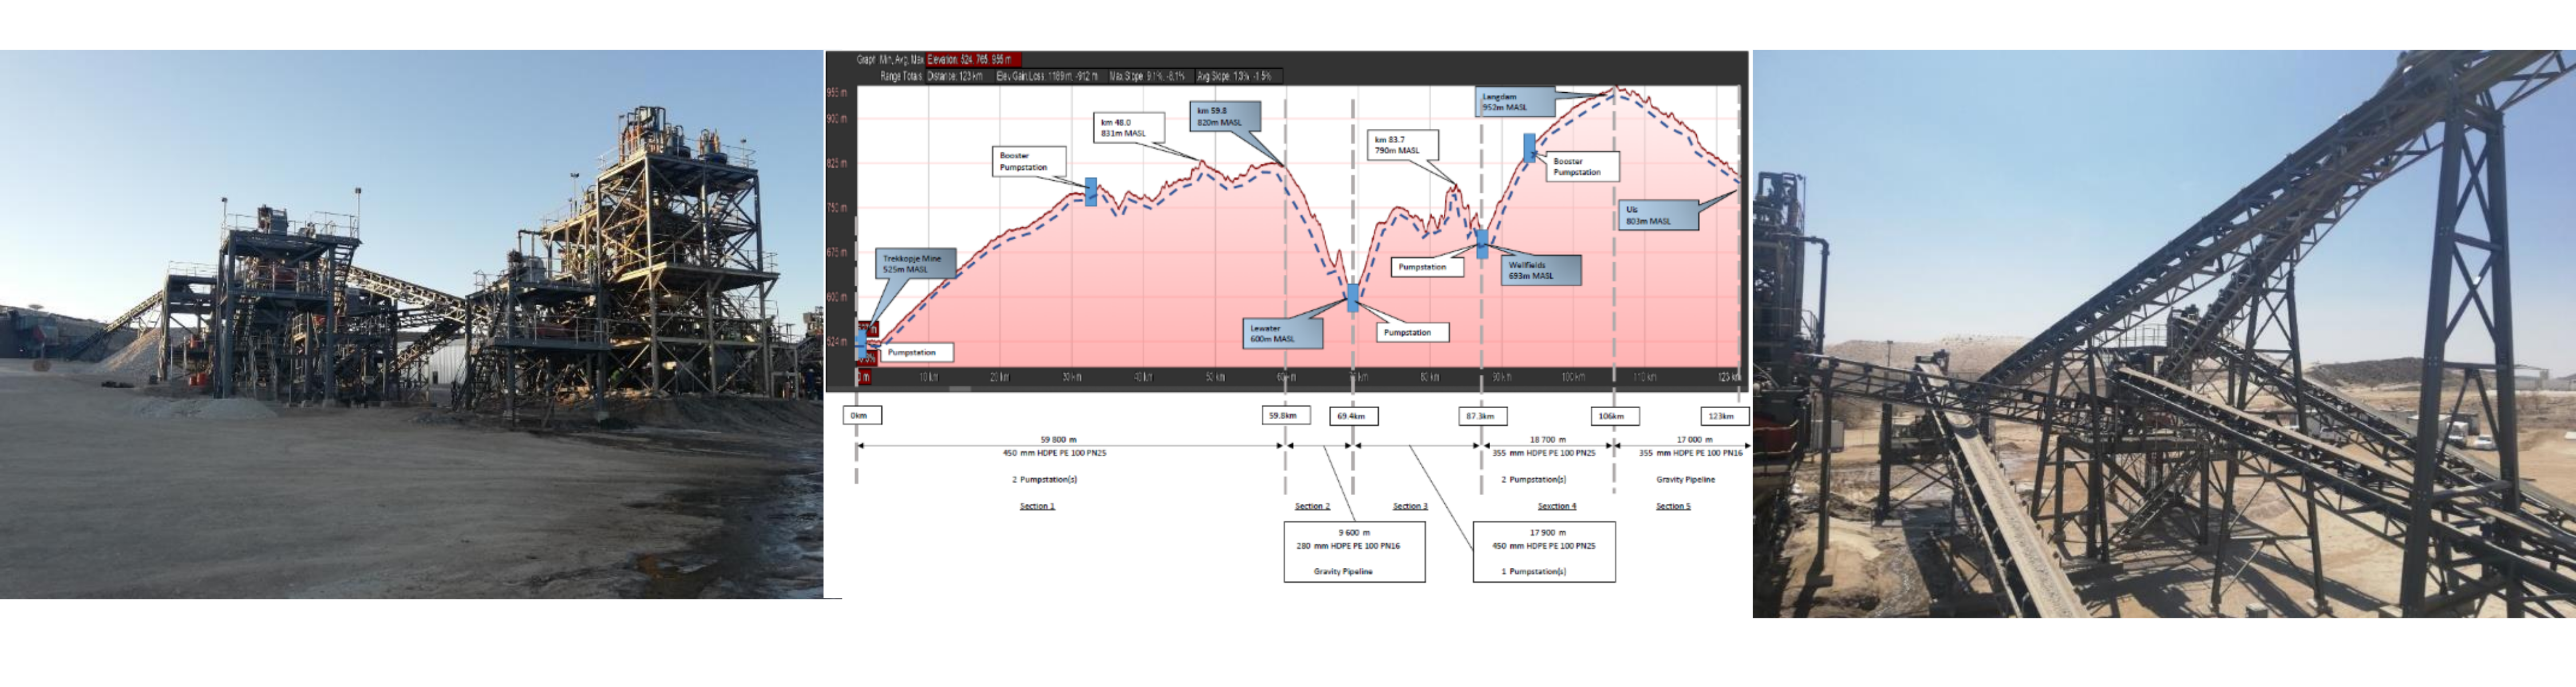Select the Section 3 underlined label
2576x687 pixels.
click(1410, 506)
